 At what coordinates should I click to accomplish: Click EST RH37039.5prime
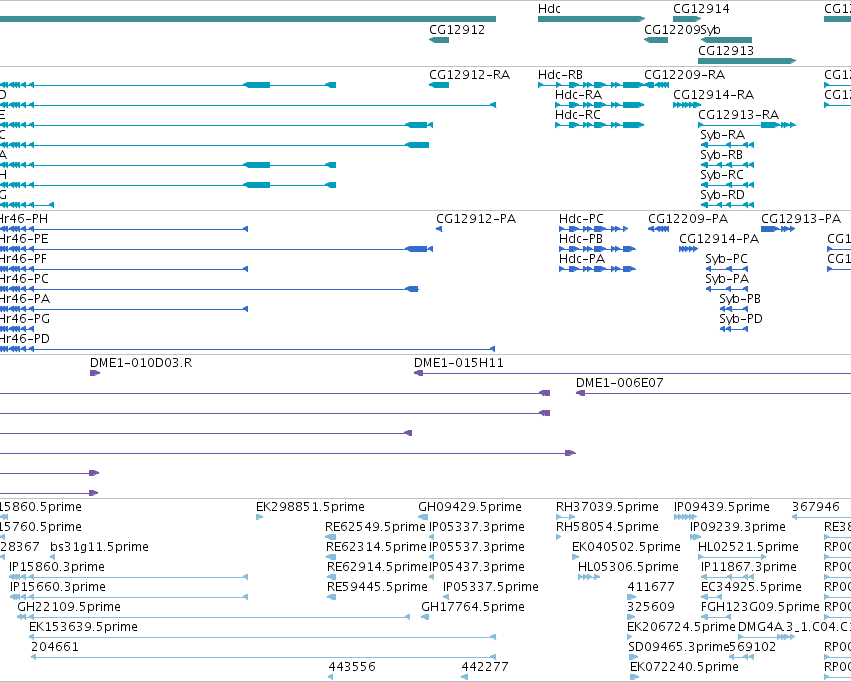(x=607, y=507)
